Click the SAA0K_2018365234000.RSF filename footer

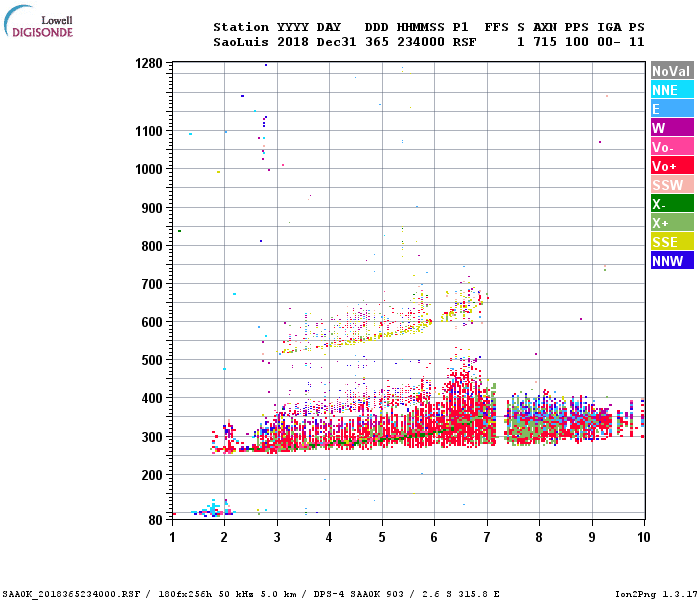tap(71, 594)
